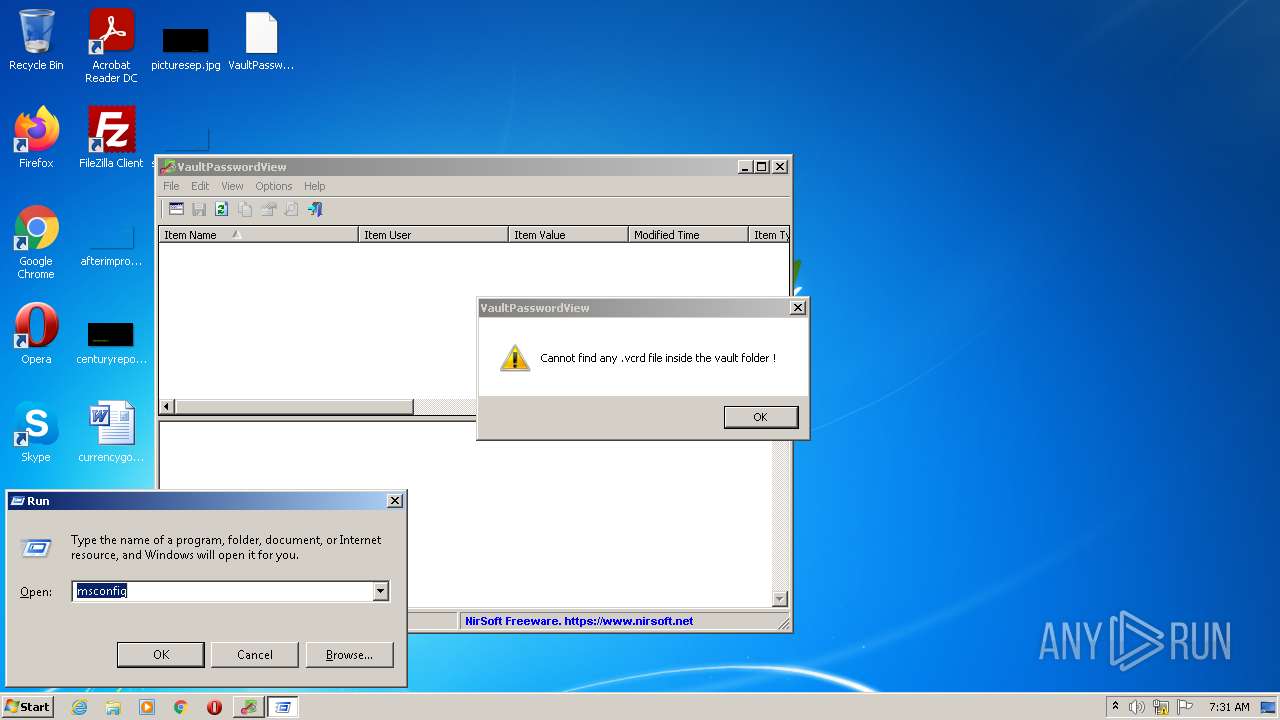Select the Acrobat Reader DC desktop icon
The image size is (1280, 720).
coord(111,47)
